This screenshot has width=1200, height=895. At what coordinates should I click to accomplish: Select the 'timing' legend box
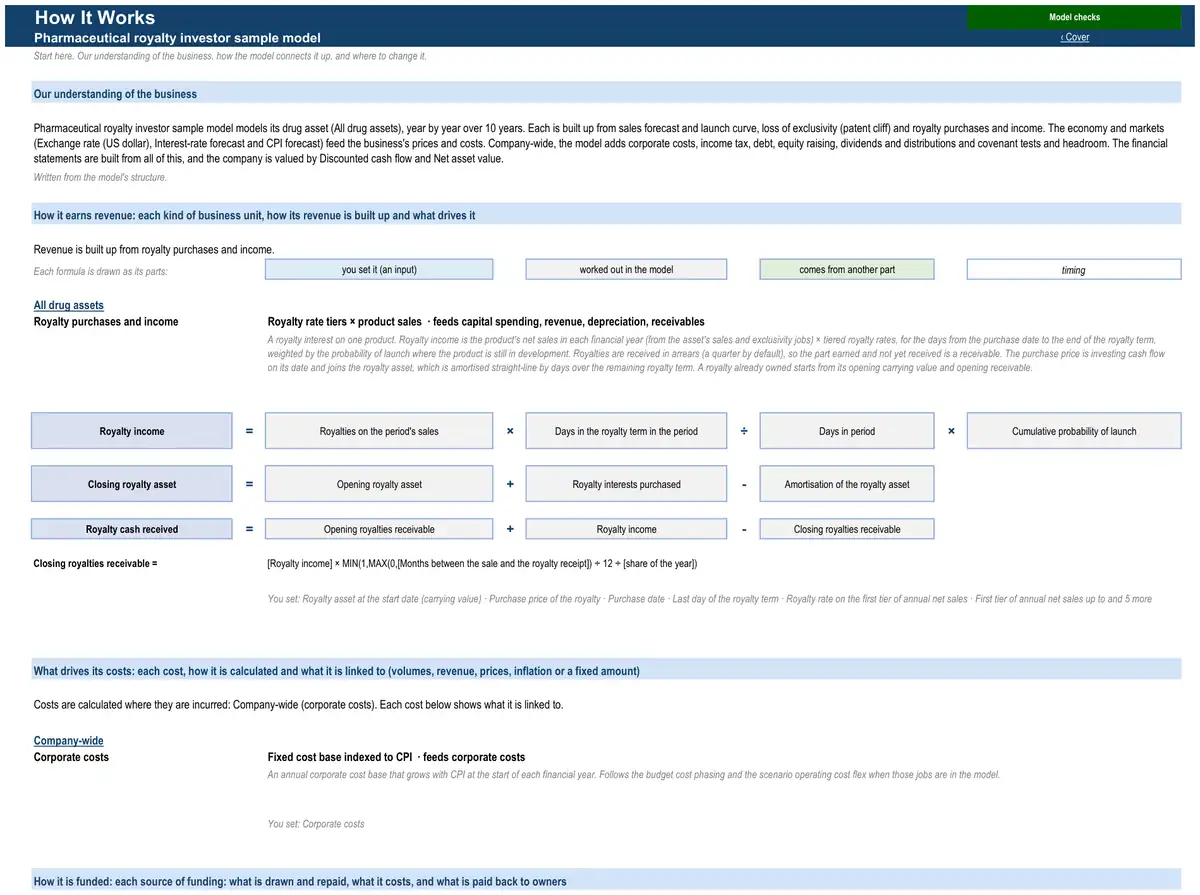1074,269
